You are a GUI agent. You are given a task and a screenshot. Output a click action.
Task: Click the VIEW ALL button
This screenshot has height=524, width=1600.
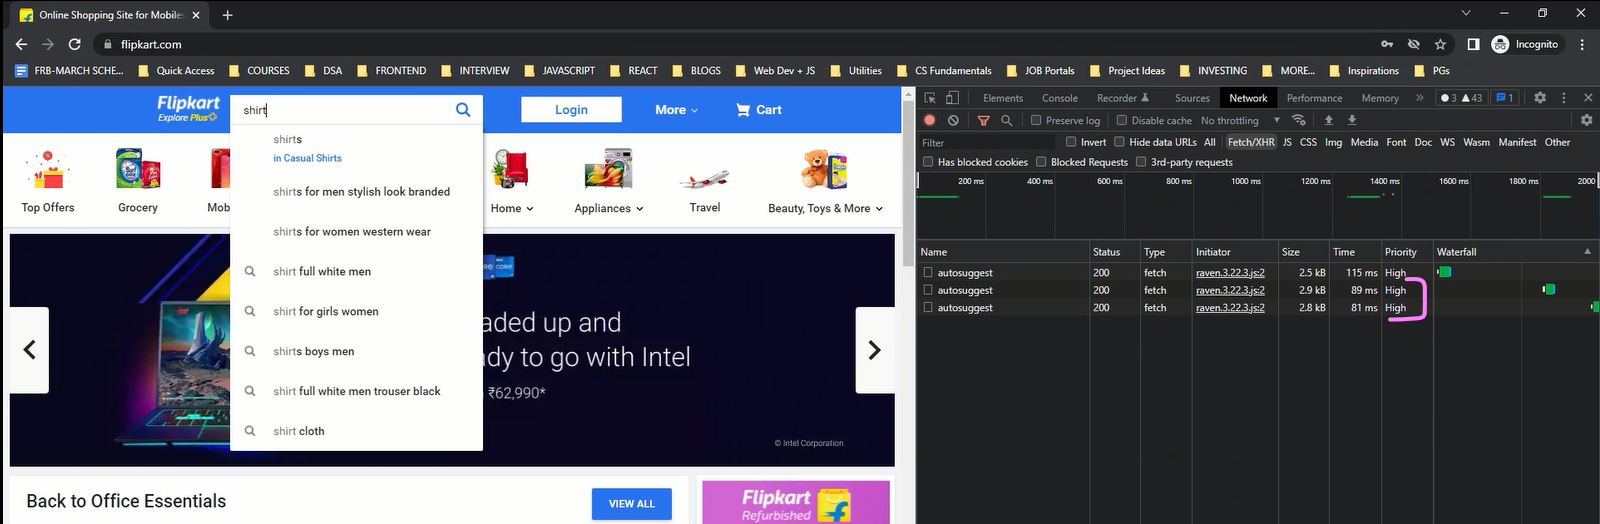632,503
